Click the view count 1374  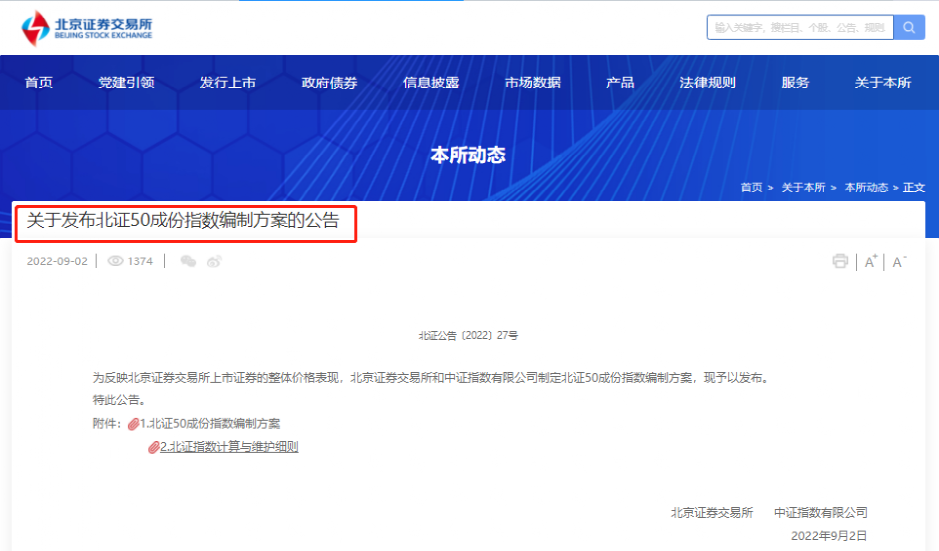click(140, 261)
